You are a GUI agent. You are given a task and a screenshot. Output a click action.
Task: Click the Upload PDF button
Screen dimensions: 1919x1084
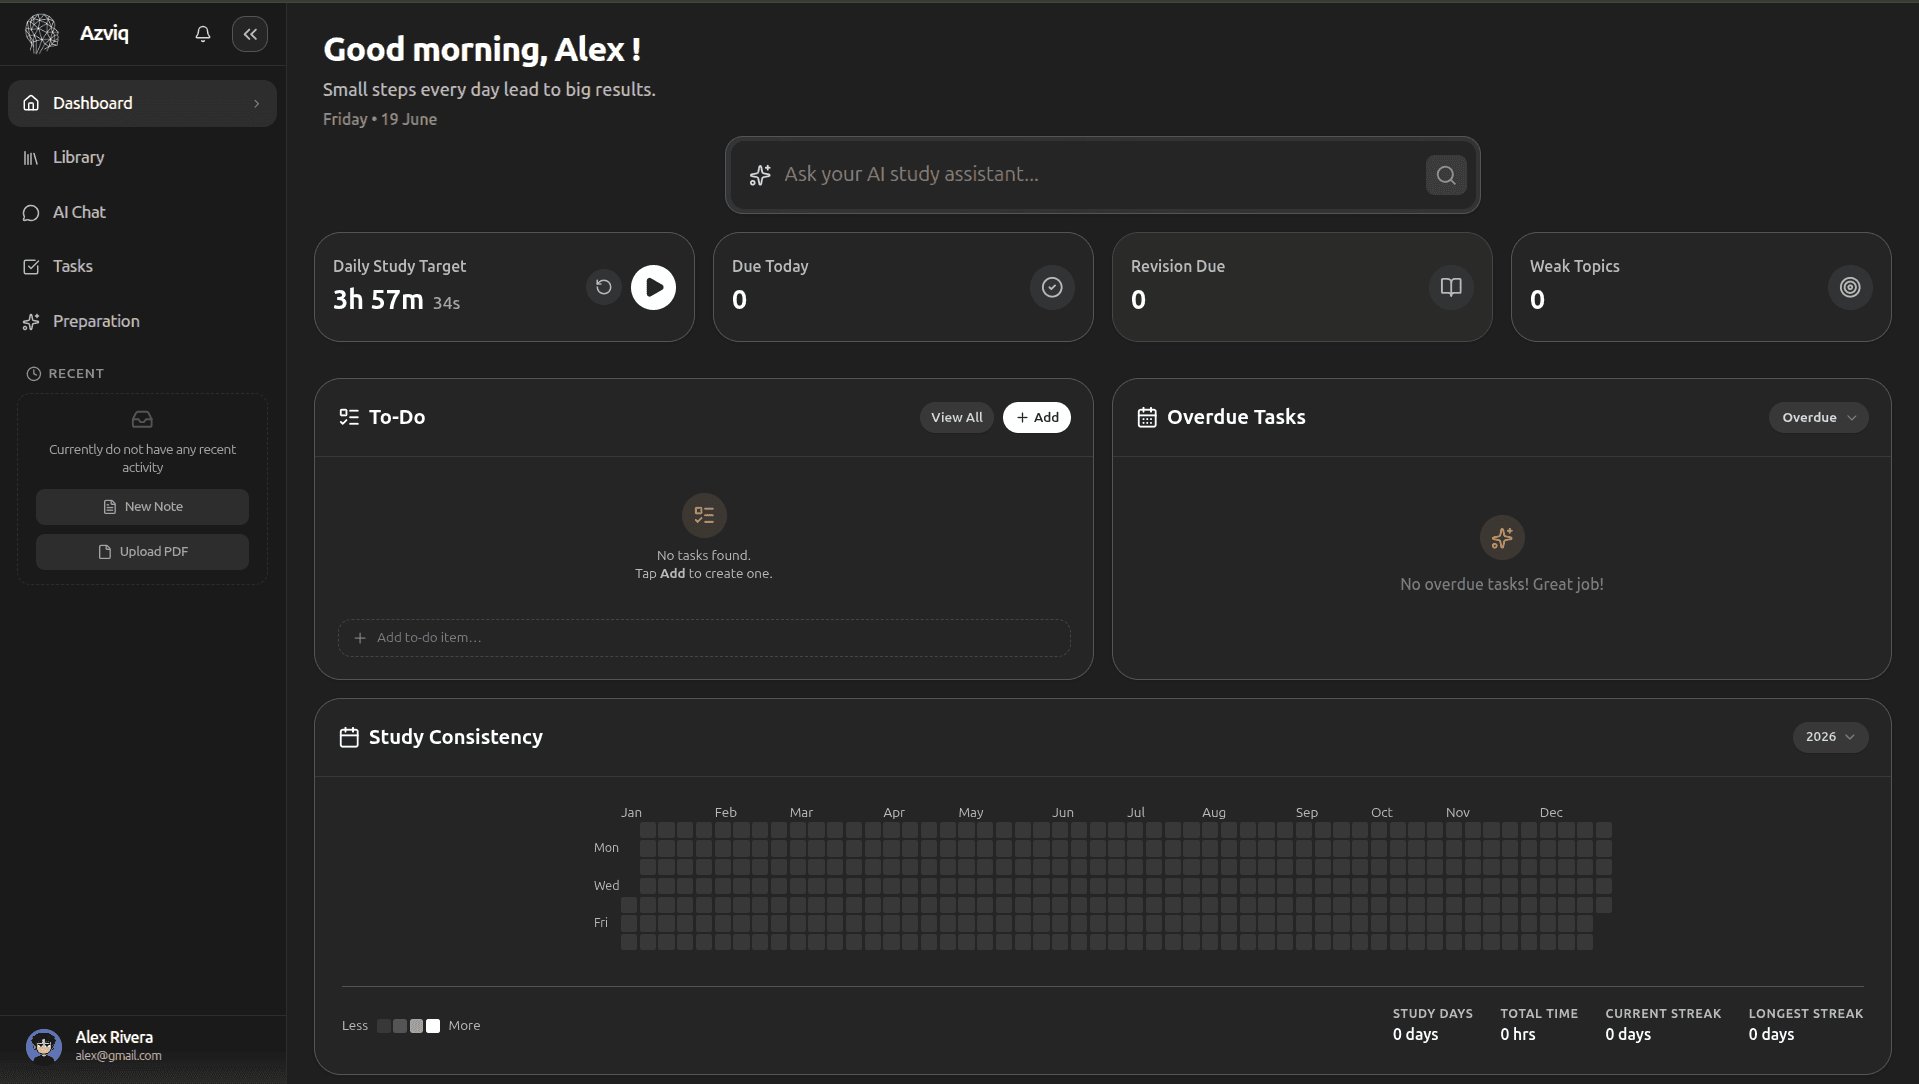pyautogui.click(x=142, y=552)
